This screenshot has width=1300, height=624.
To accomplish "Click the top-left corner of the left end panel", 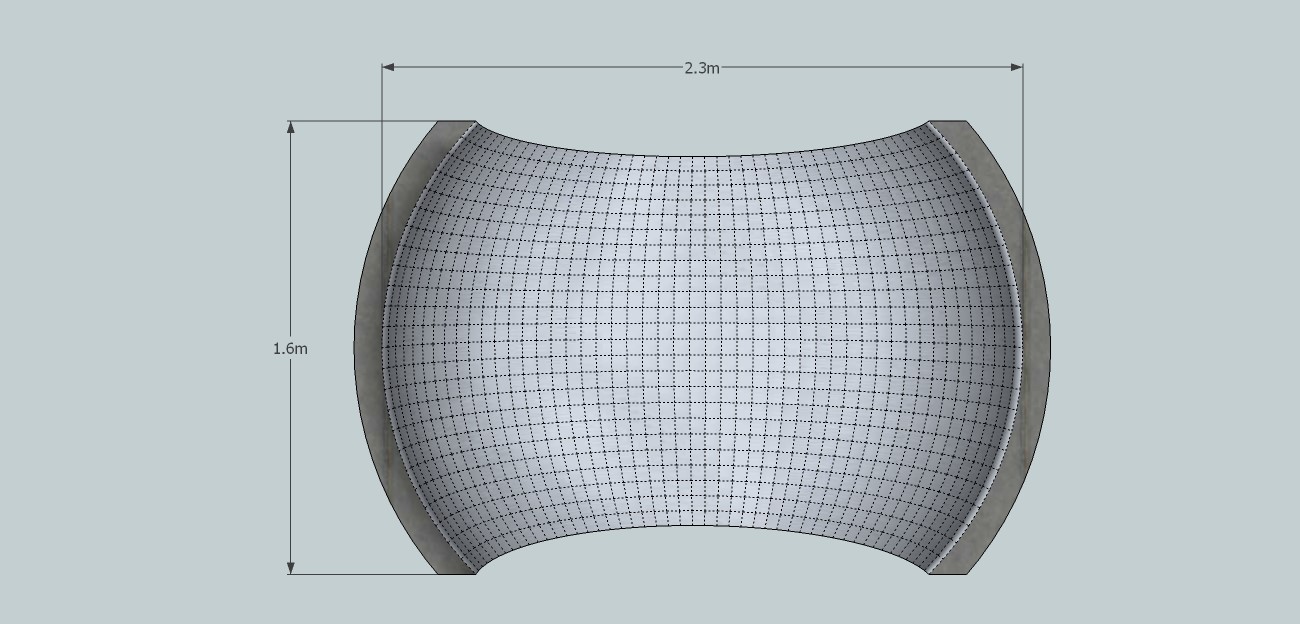I will pyautogui.click(x=440, y=122).
